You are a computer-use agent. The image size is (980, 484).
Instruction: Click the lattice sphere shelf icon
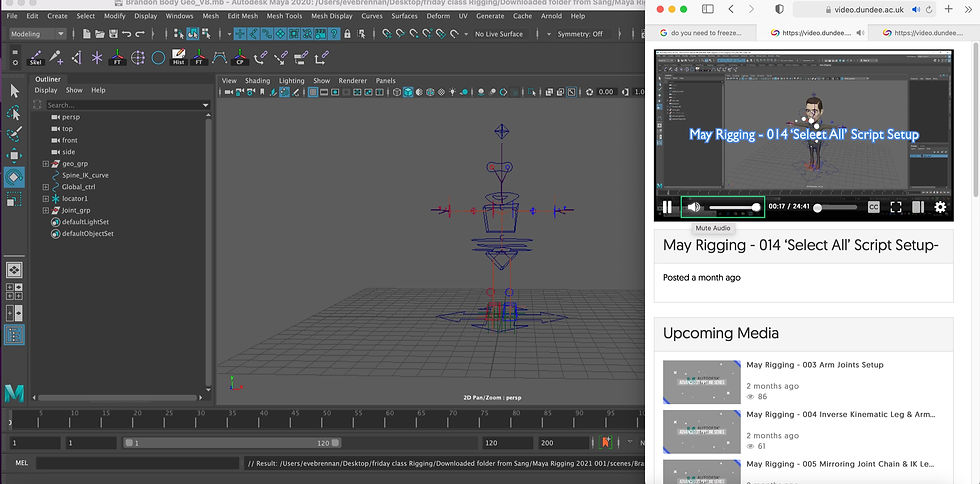138,58
